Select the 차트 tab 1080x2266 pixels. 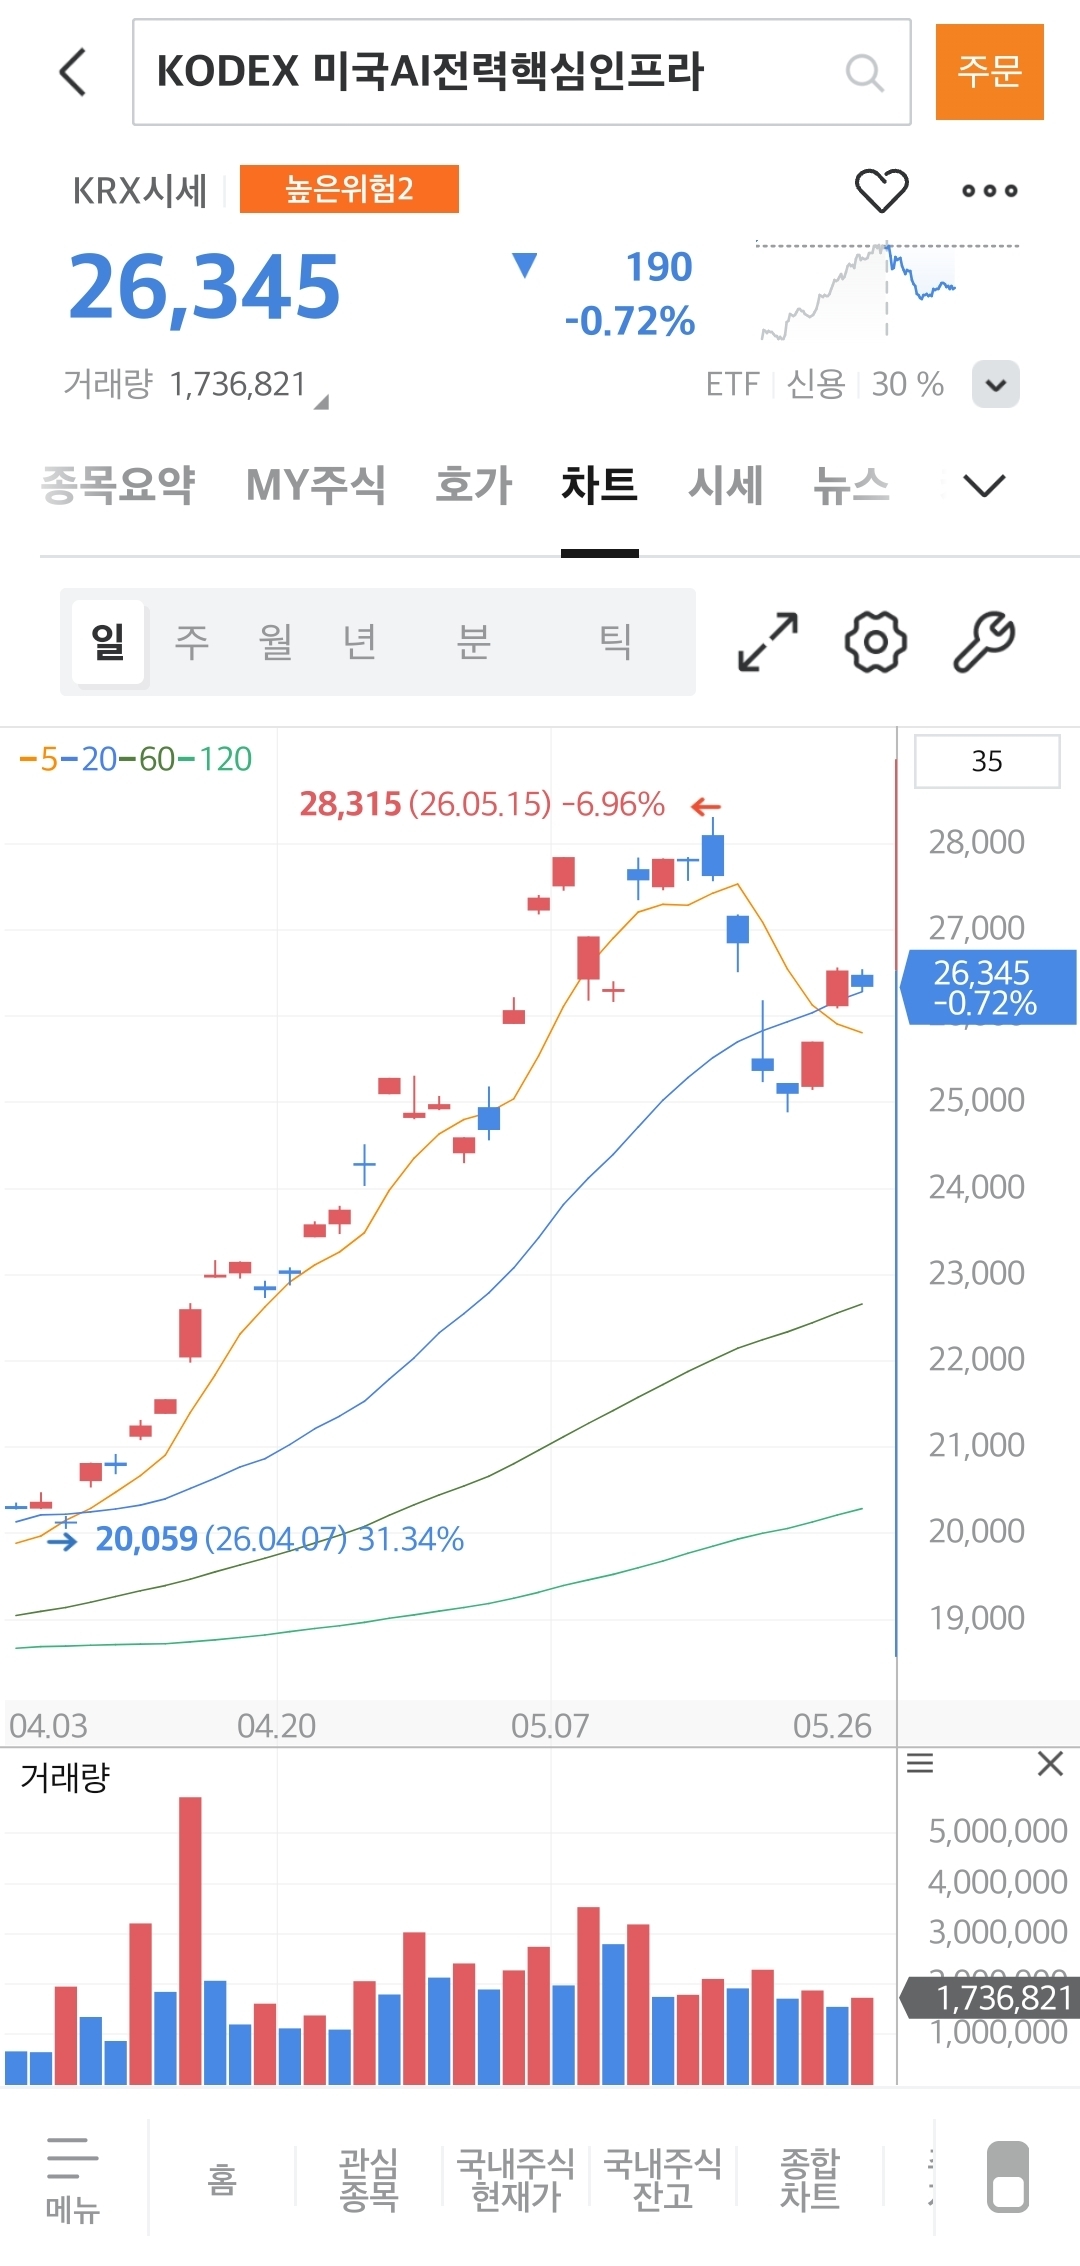tap(599, 485)
